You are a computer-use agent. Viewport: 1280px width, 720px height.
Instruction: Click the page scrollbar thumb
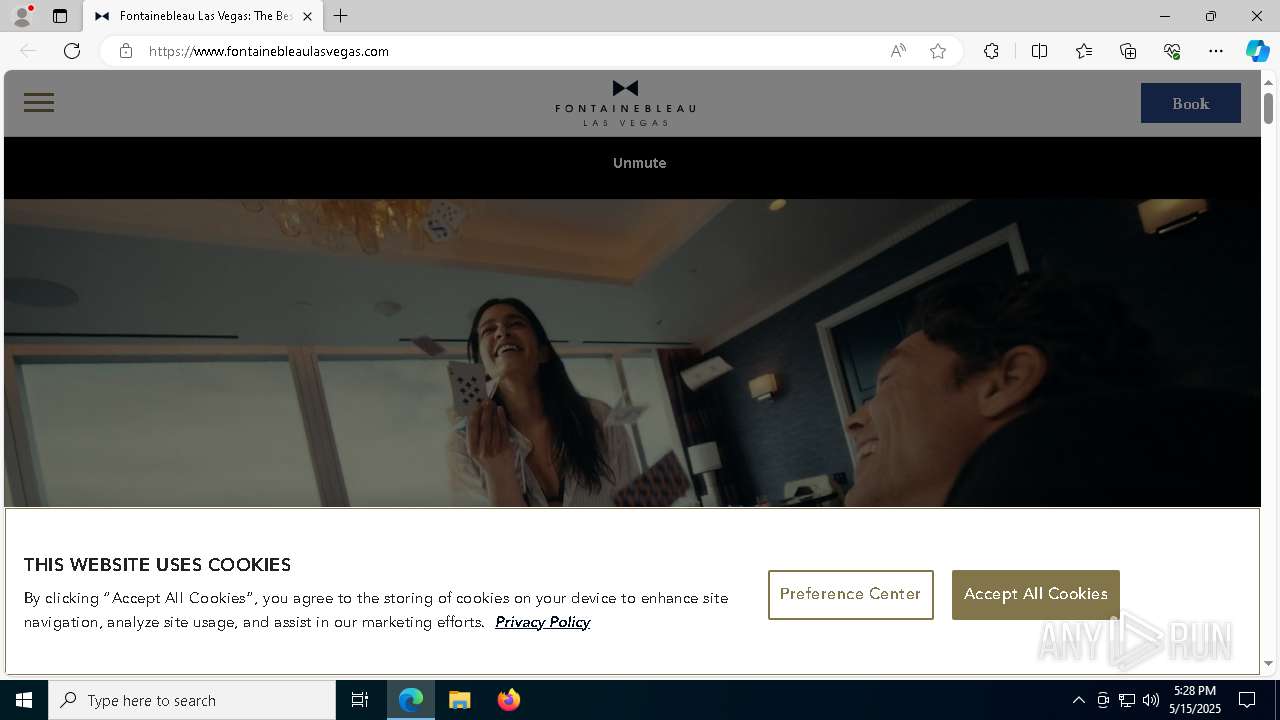coord(1269,108)
